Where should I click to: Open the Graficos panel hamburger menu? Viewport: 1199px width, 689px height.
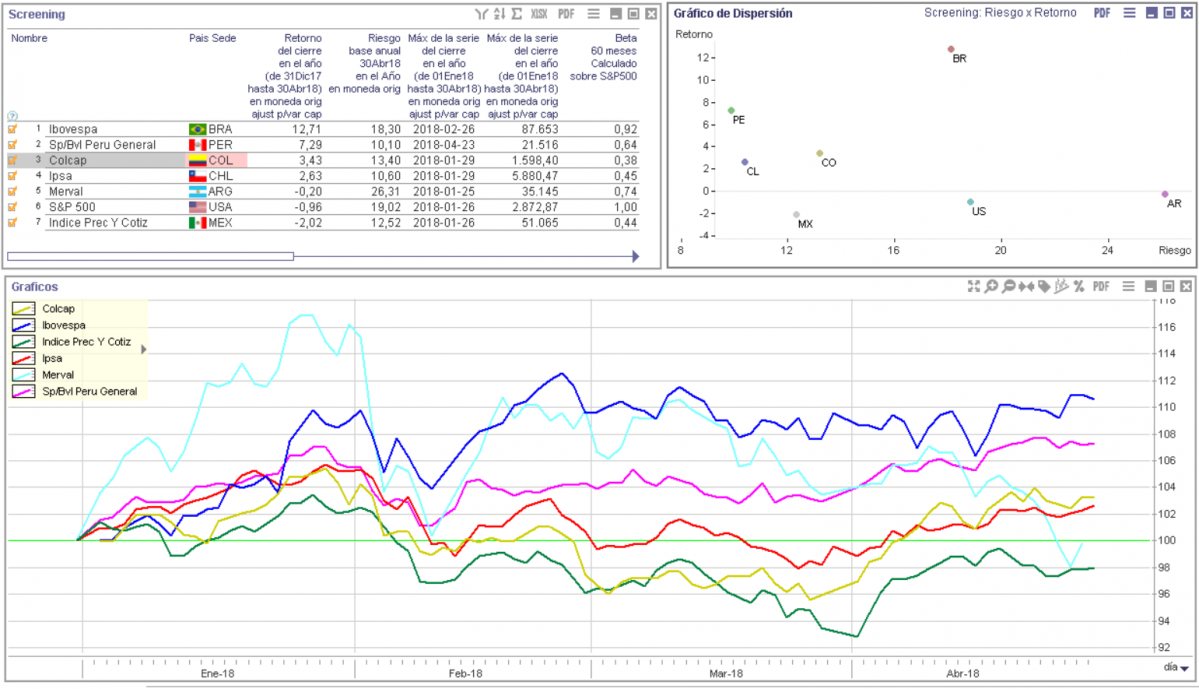point(1129,286)
